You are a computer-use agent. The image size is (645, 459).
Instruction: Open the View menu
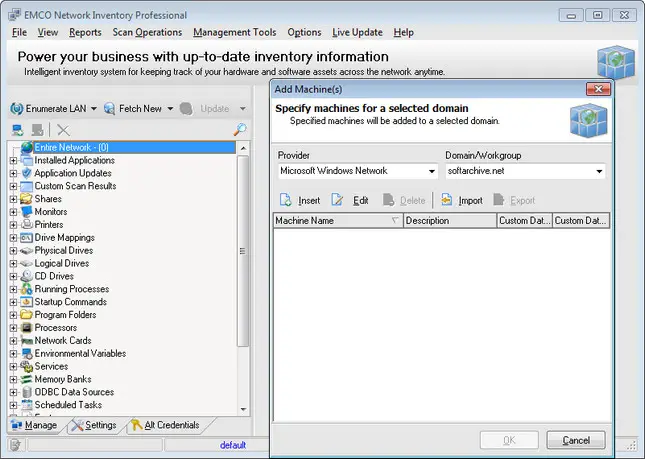point(48,32)
